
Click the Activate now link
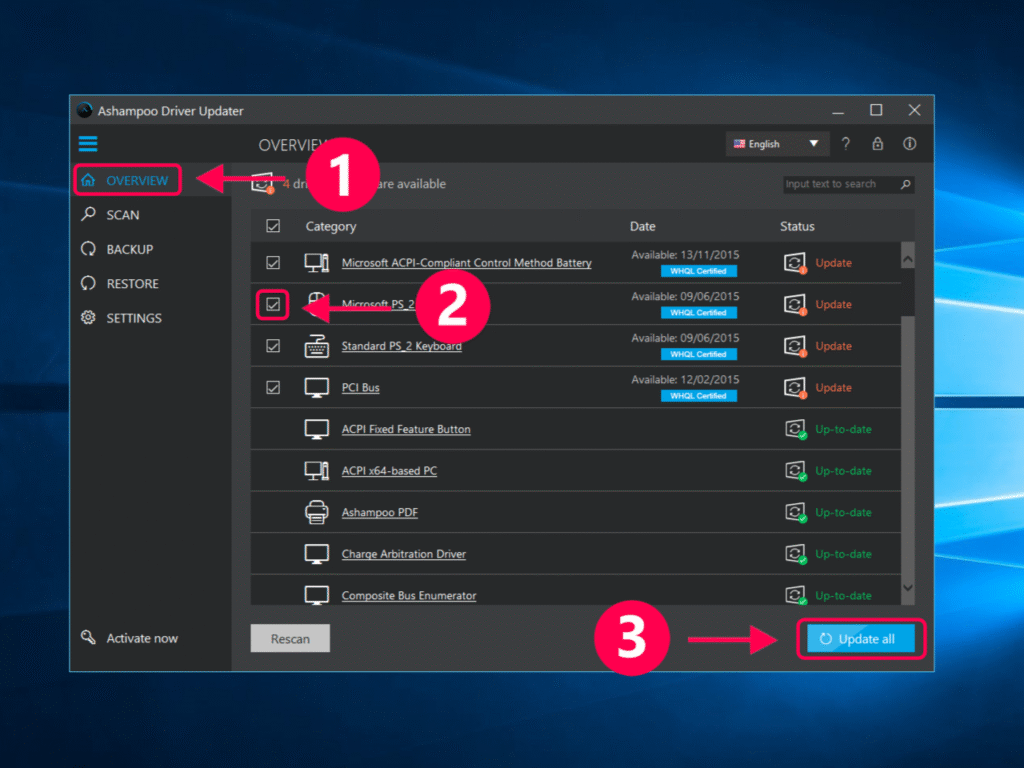141,638
